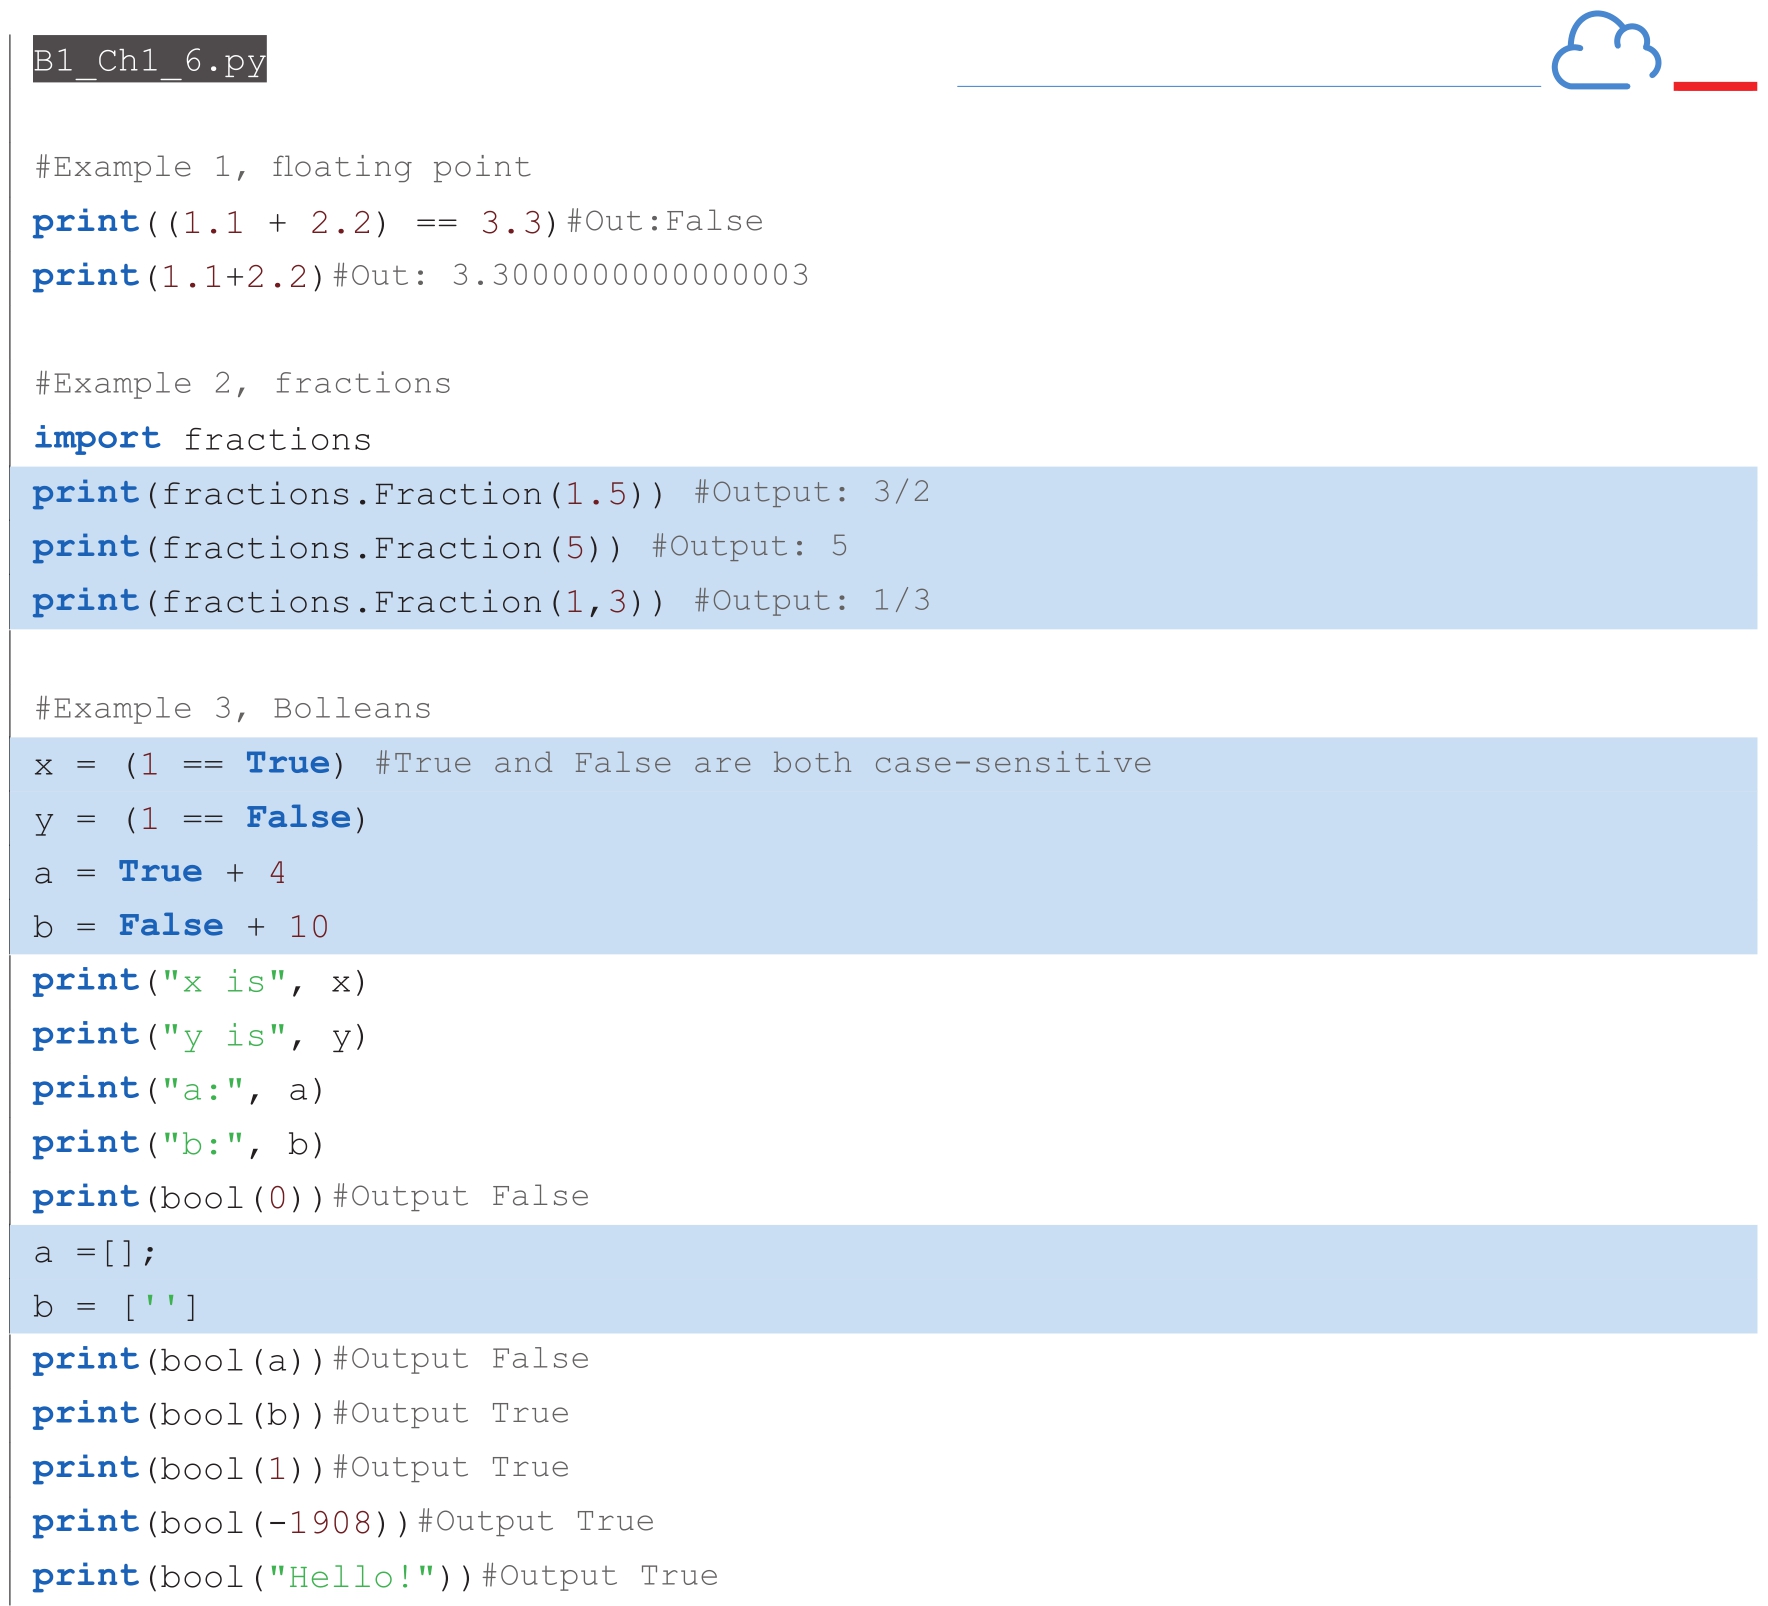Click the red bar beside the cloud
This screenshot has width=1768, height=1606.
point(1714,86)
